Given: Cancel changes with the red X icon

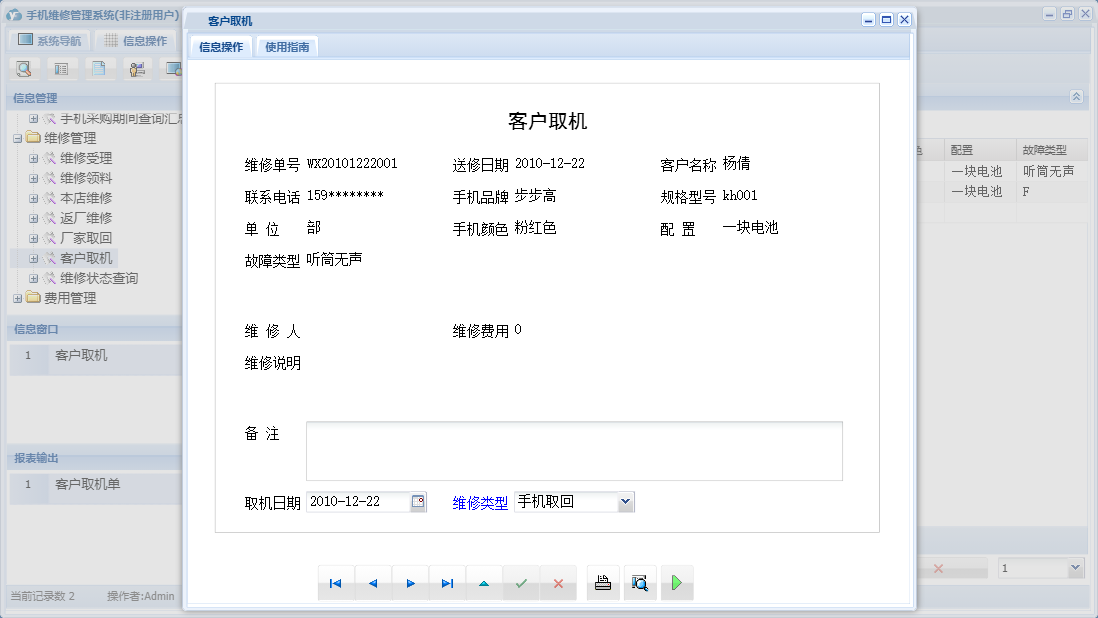Looking at the screenshot, I should tap(558, 582).
